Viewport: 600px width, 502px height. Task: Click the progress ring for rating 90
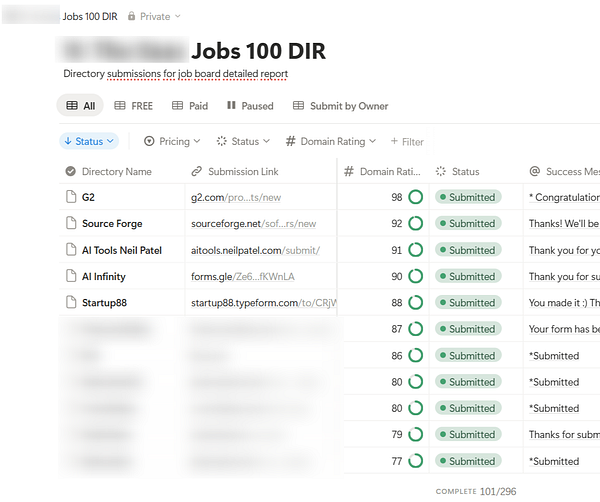pos(416,276)
